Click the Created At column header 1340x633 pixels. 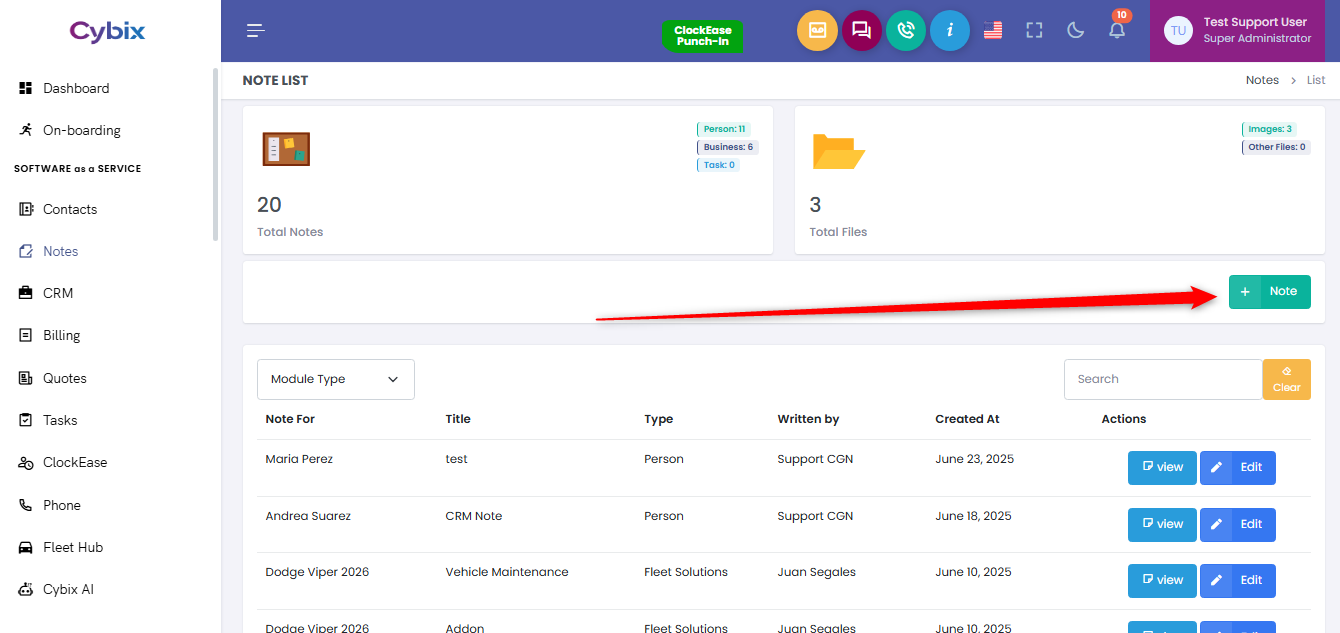pyautogui.click(x=967, y=419)
